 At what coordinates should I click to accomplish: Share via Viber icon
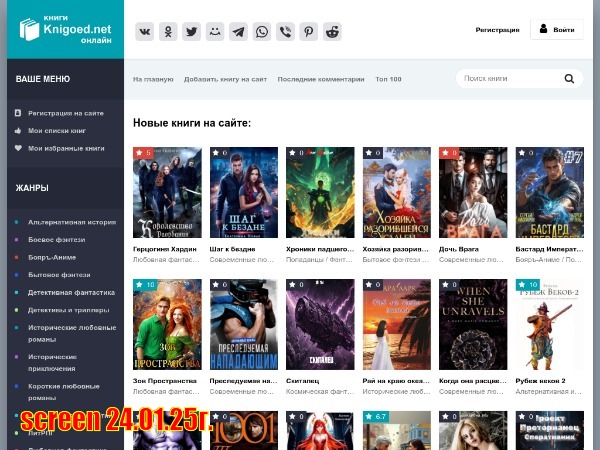[x=285, y=31]
